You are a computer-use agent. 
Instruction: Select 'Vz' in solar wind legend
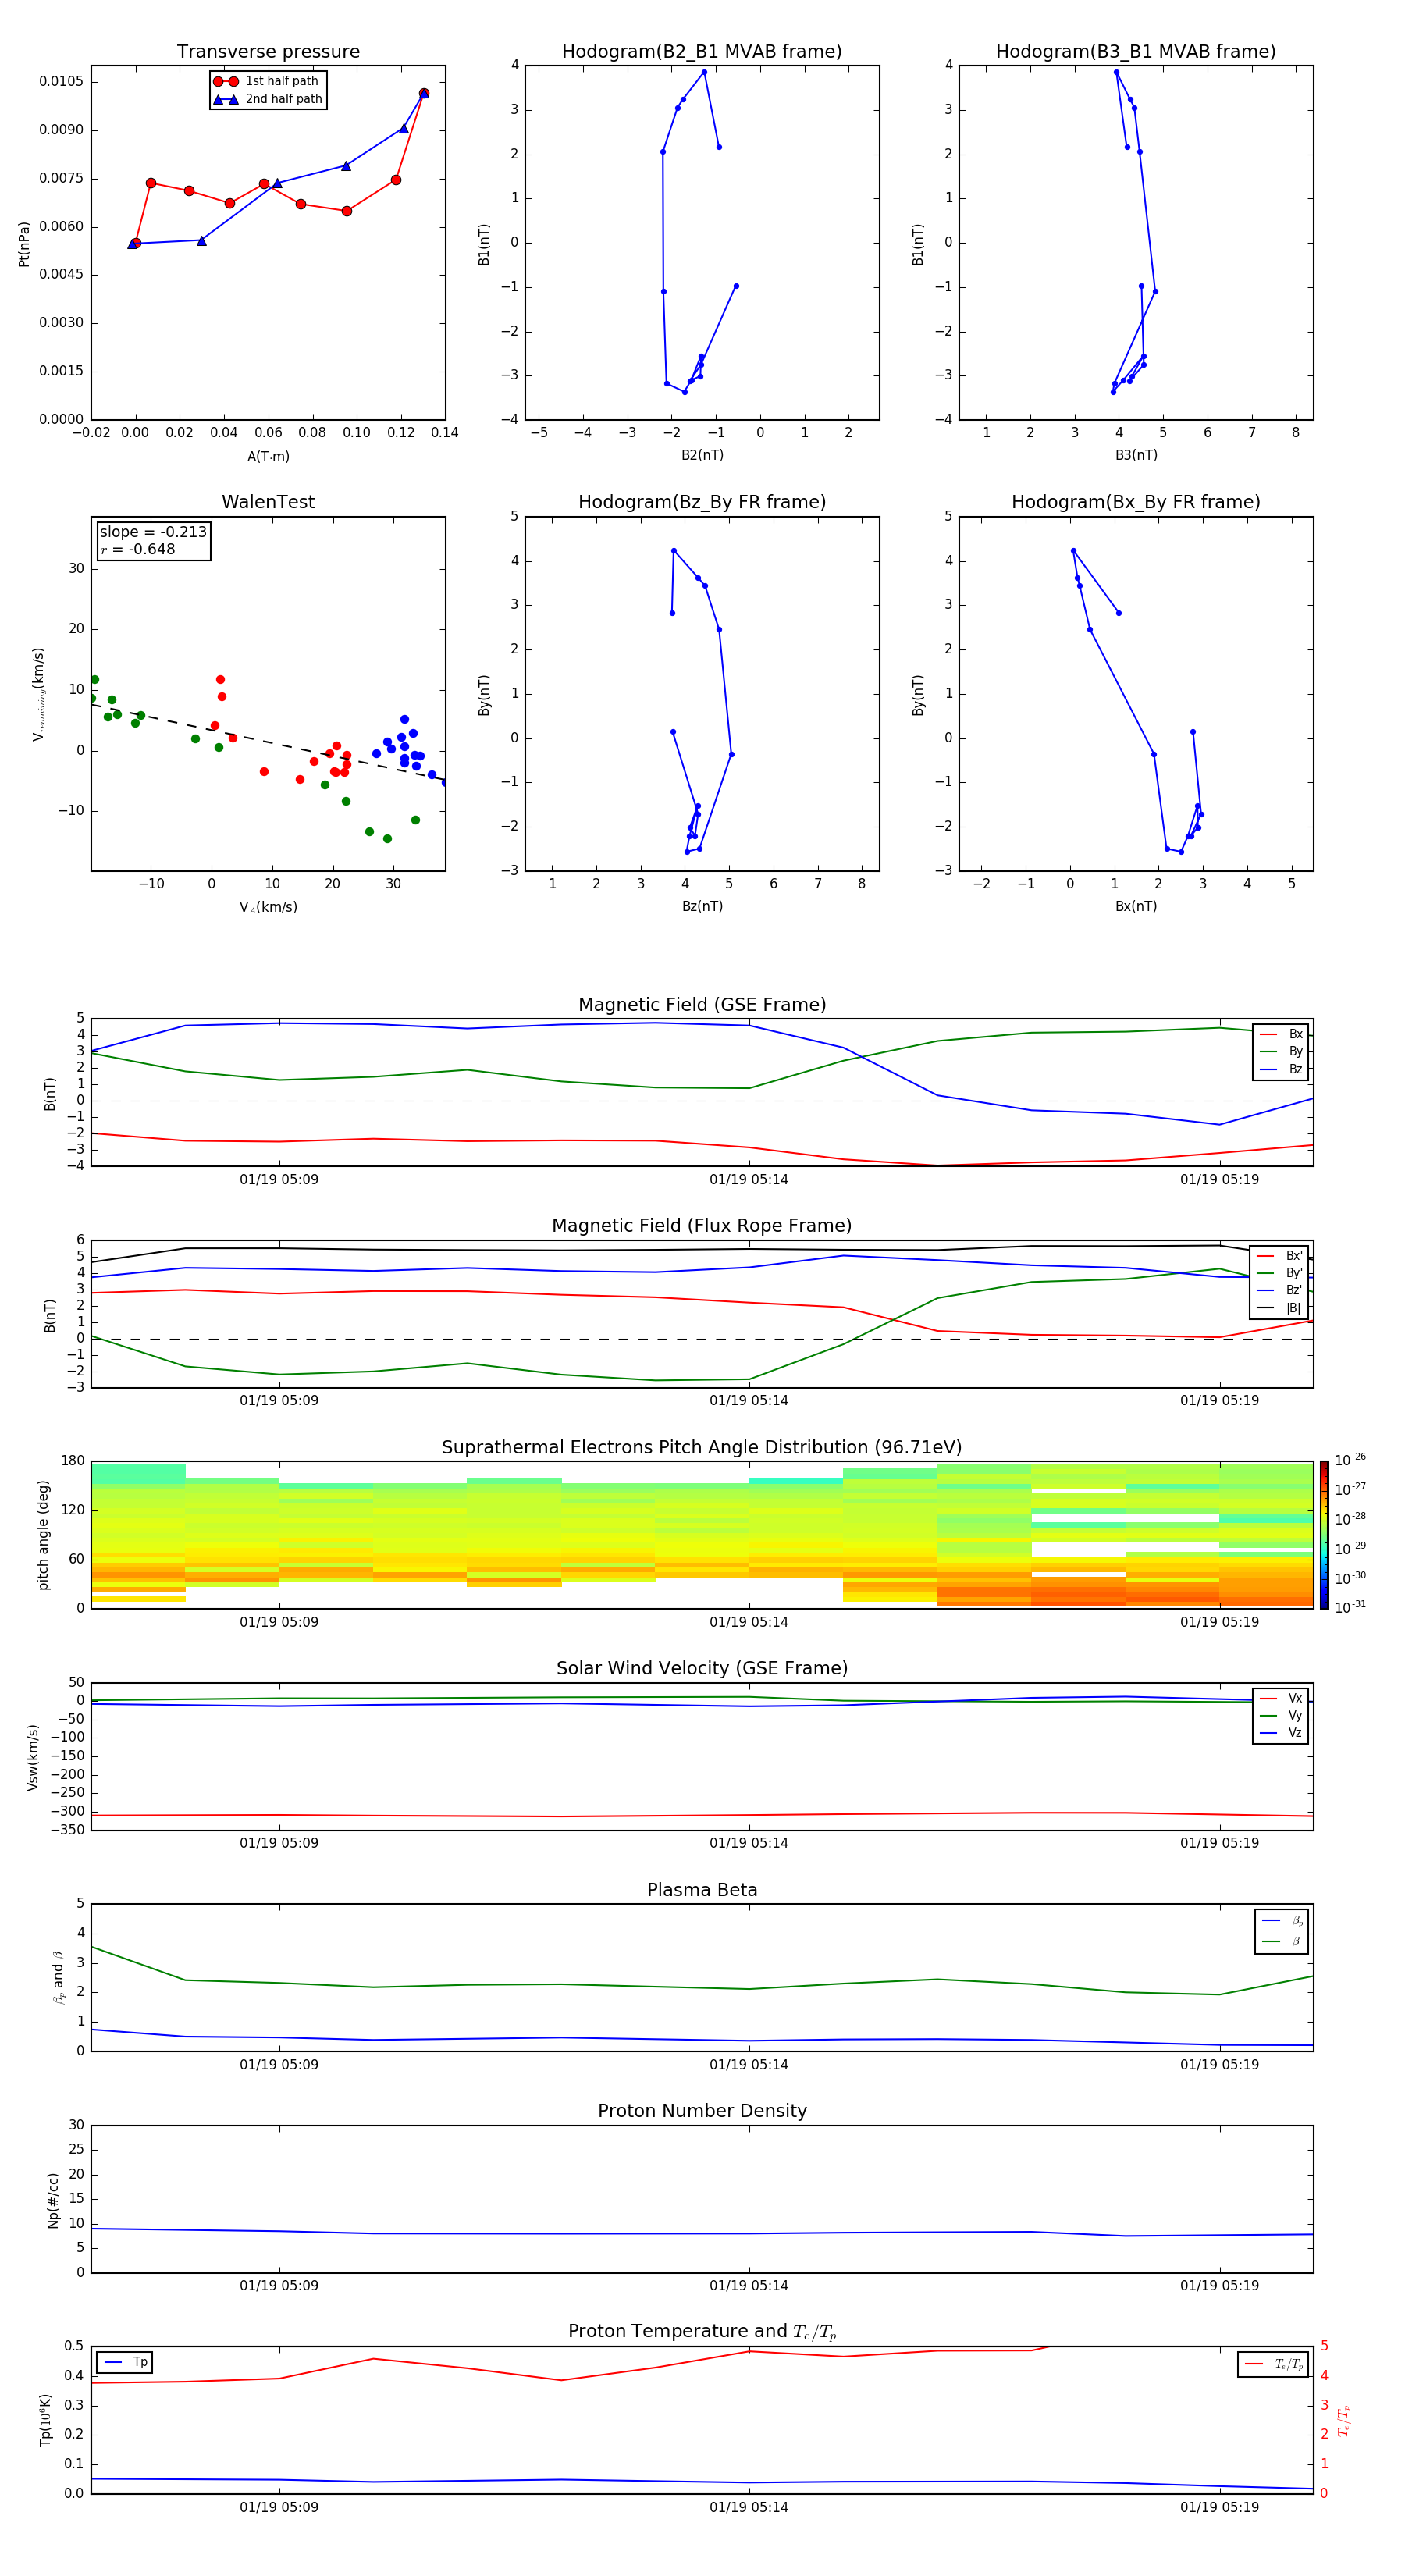1282,1733
